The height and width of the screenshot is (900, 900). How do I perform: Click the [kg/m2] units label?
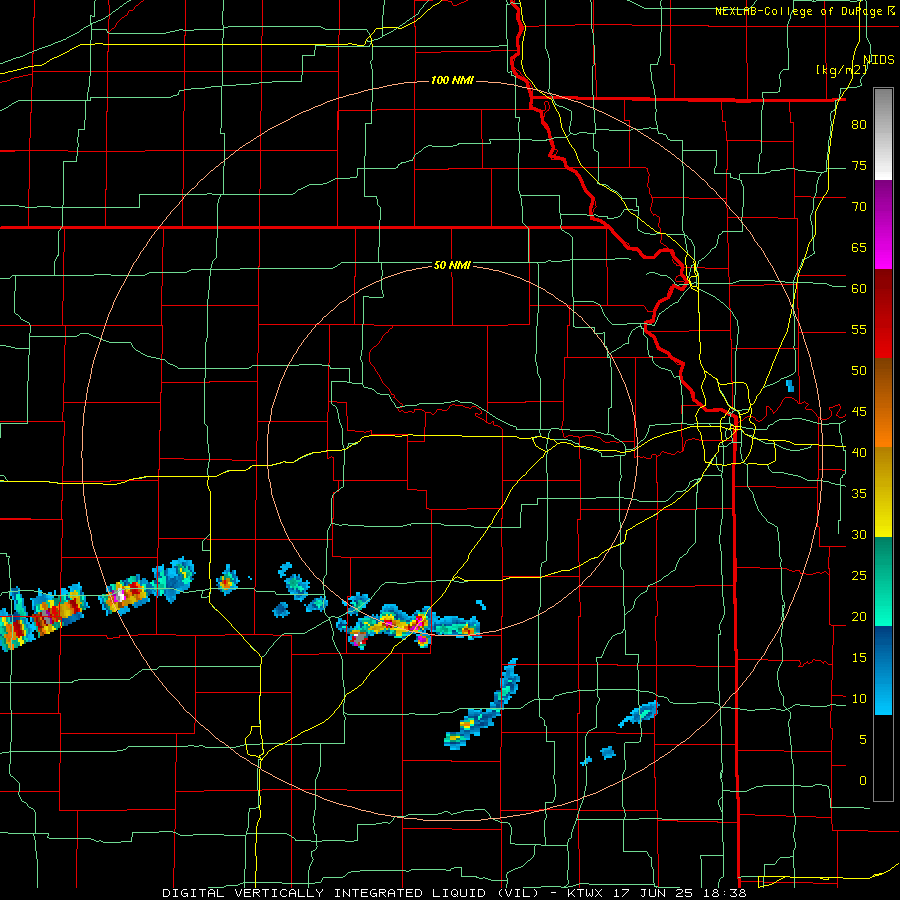pyautogui.click(x=841, y=70)
